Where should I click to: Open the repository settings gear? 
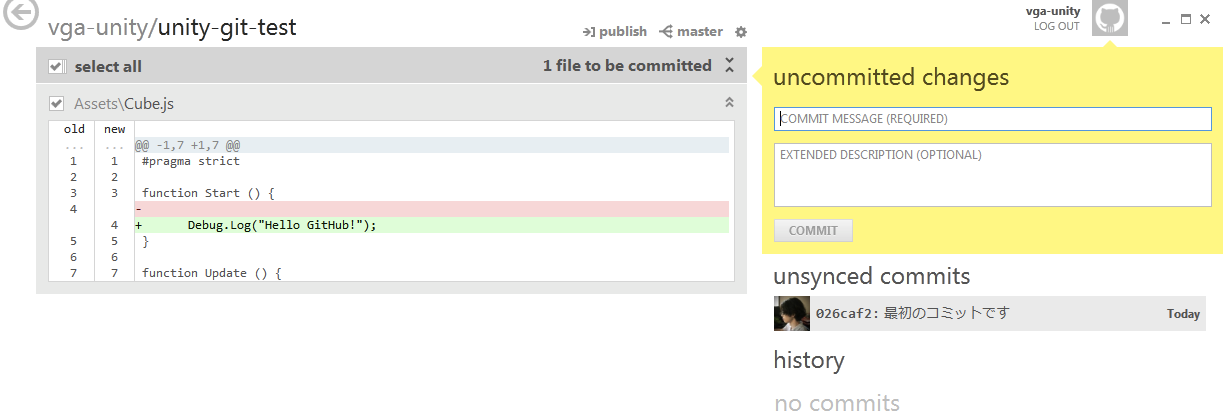741,32
